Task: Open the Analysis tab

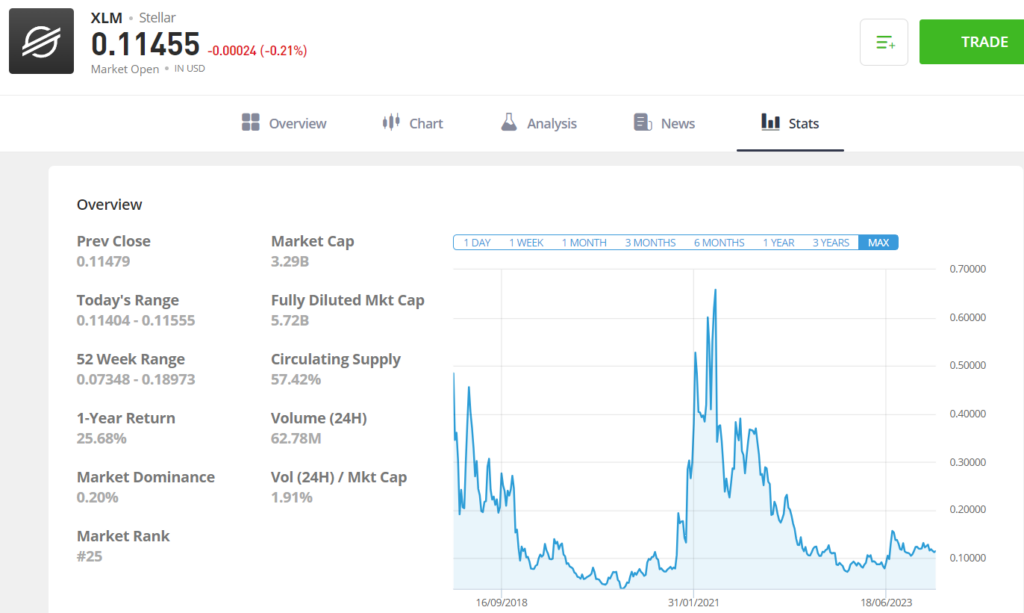Action: [x=538, y=123]
